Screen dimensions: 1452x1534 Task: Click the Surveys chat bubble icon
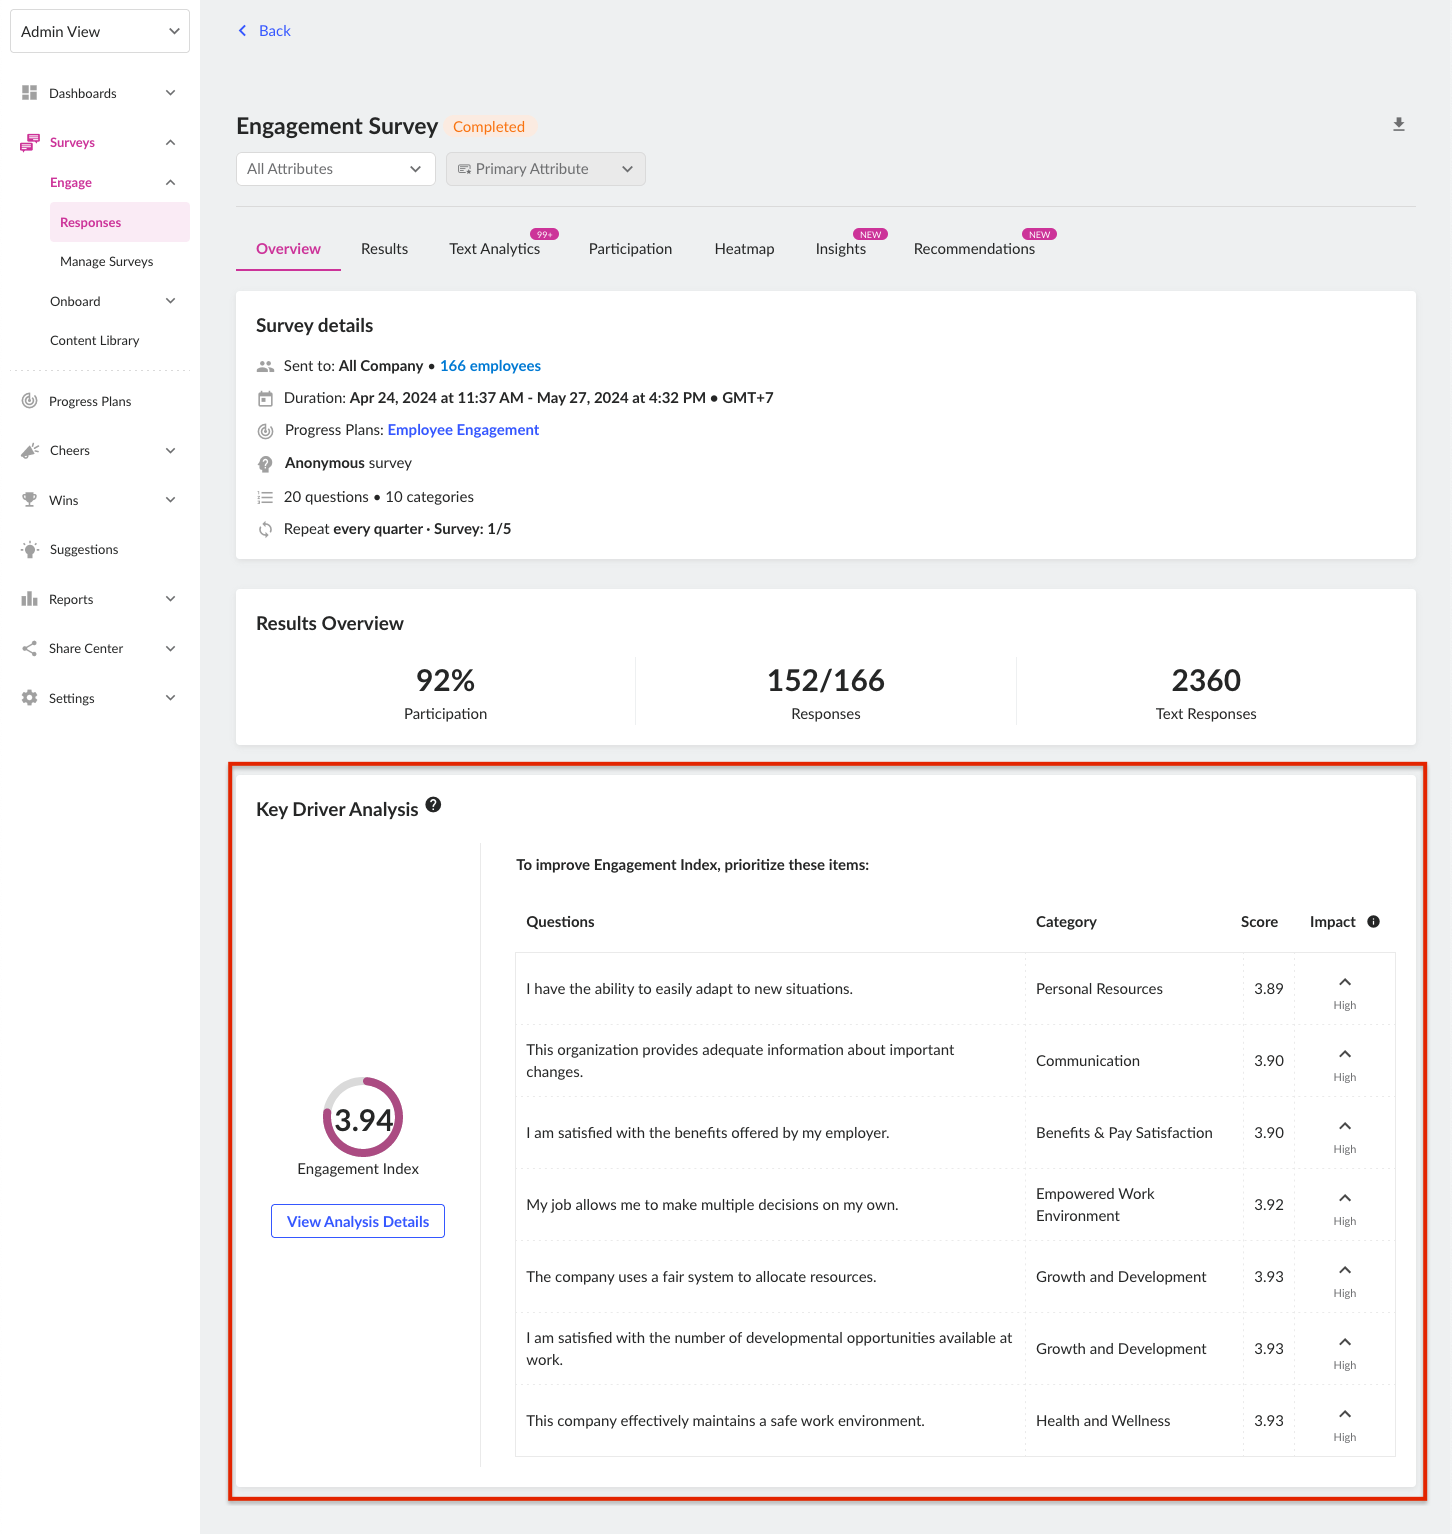click(29, 143)
